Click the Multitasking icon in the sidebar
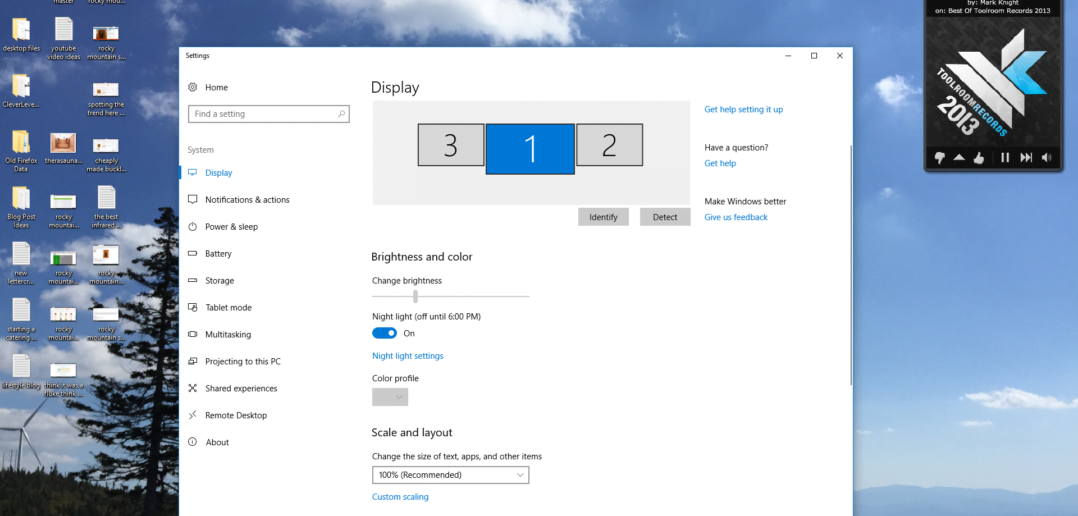The image size is (1078, 516). pyautogui.click(x=192, y=335)
